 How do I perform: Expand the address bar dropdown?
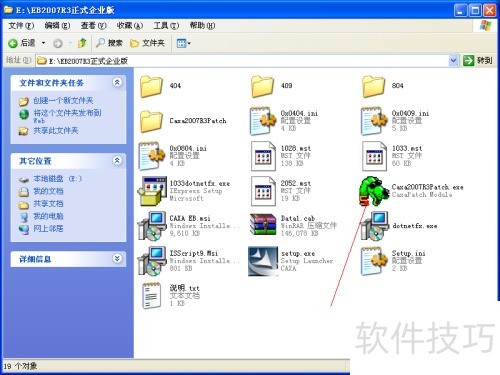pyautogui.click(x=453, y=60)
